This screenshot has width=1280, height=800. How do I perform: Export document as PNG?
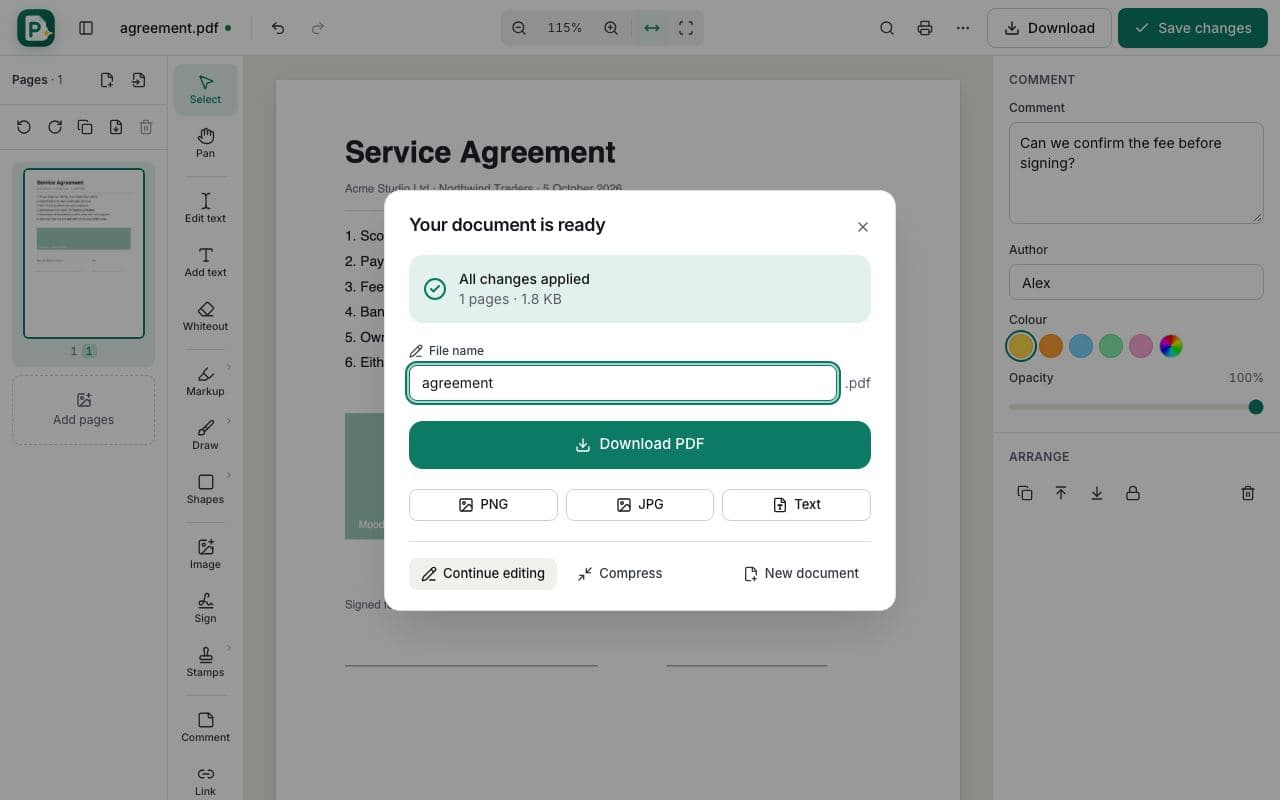pyautogui.click(x=483, y=505)
